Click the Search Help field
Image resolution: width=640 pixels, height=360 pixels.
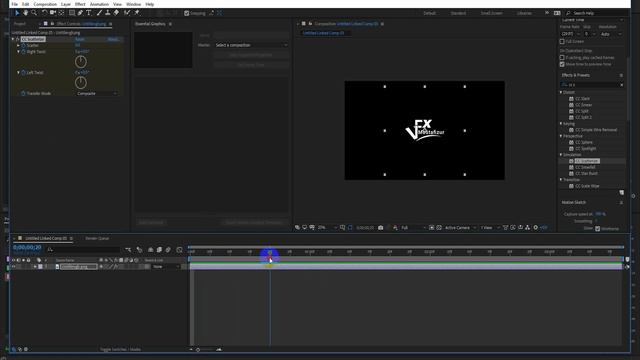pos(596,13)
